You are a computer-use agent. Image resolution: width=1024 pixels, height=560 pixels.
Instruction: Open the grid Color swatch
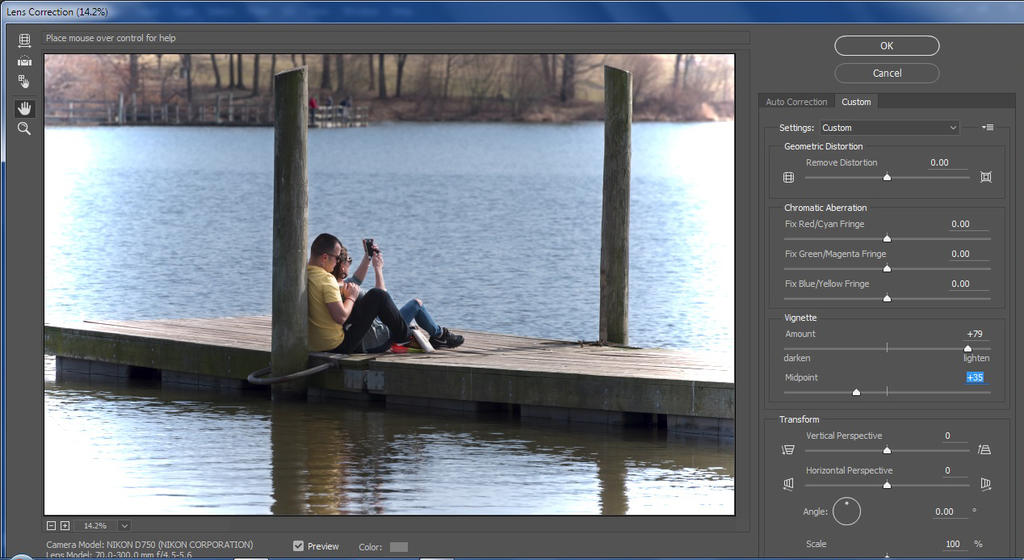(398, 547)
